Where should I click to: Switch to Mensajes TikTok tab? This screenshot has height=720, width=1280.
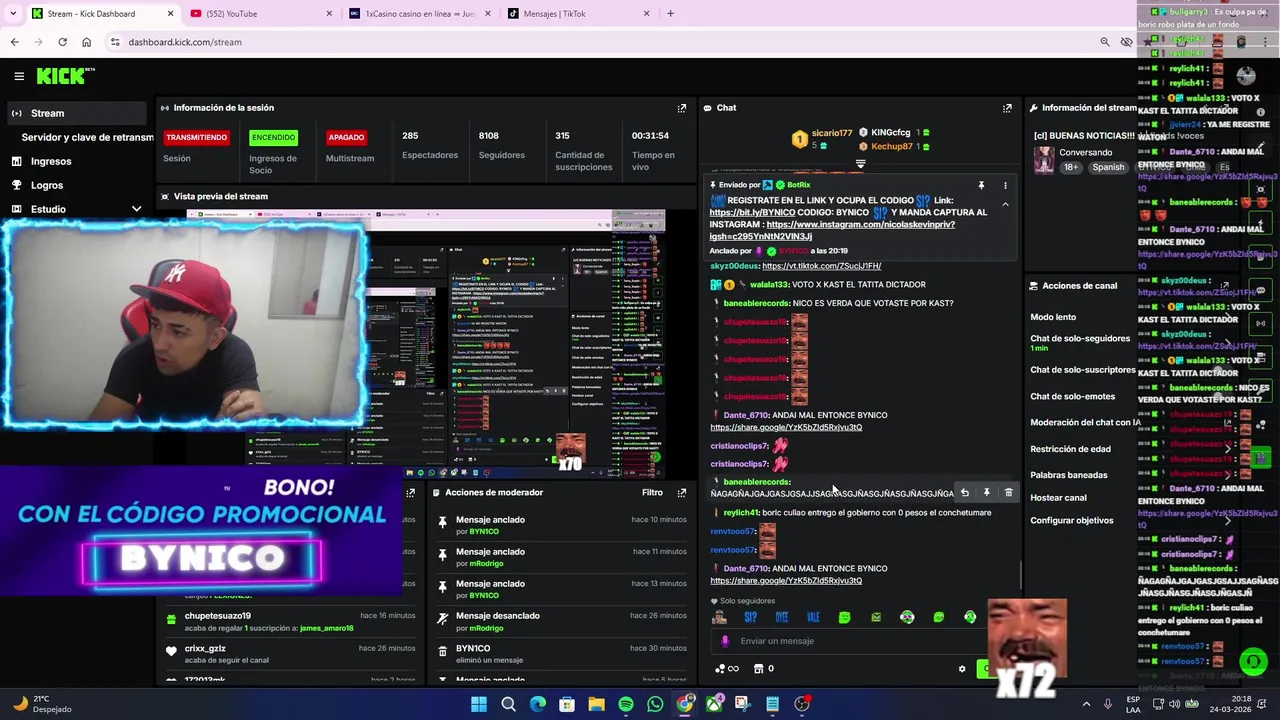pos(576,14)
